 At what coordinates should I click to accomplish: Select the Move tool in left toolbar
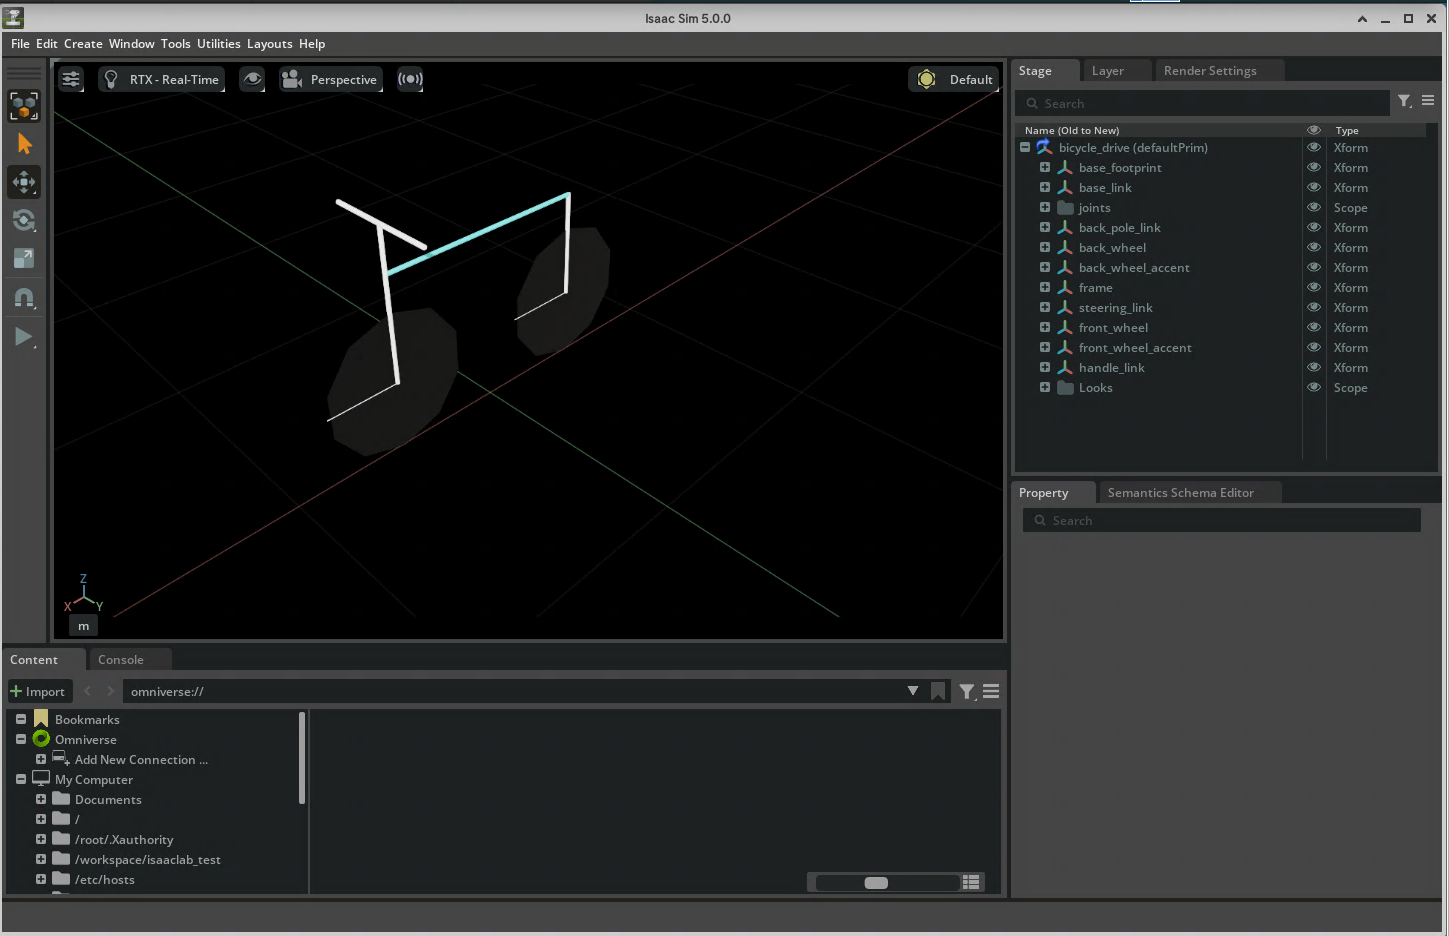click(x=24, y=182)
